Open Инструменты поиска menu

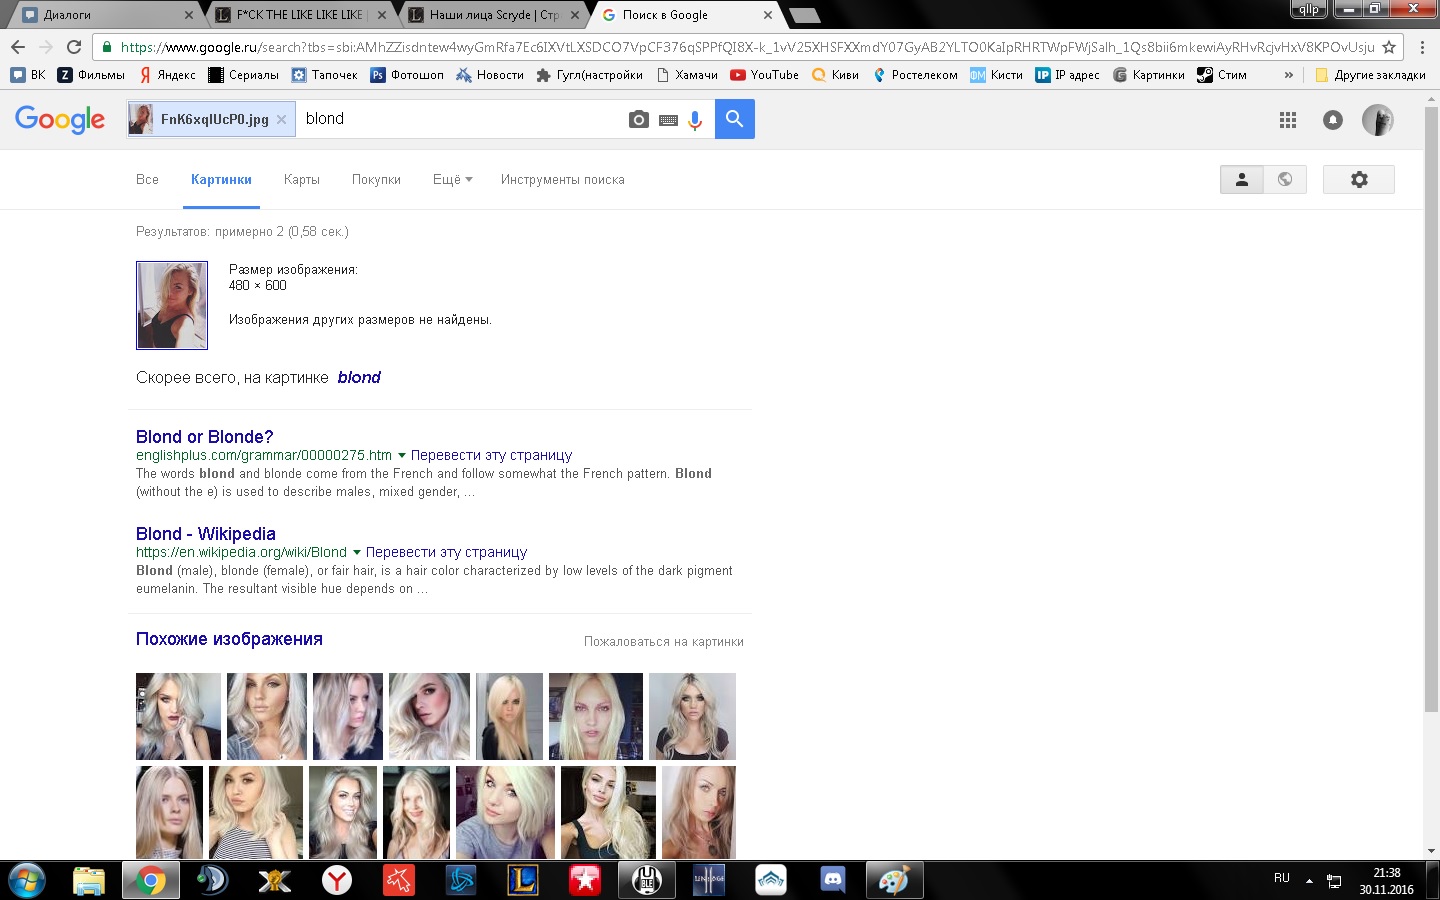tap(562, 180)
